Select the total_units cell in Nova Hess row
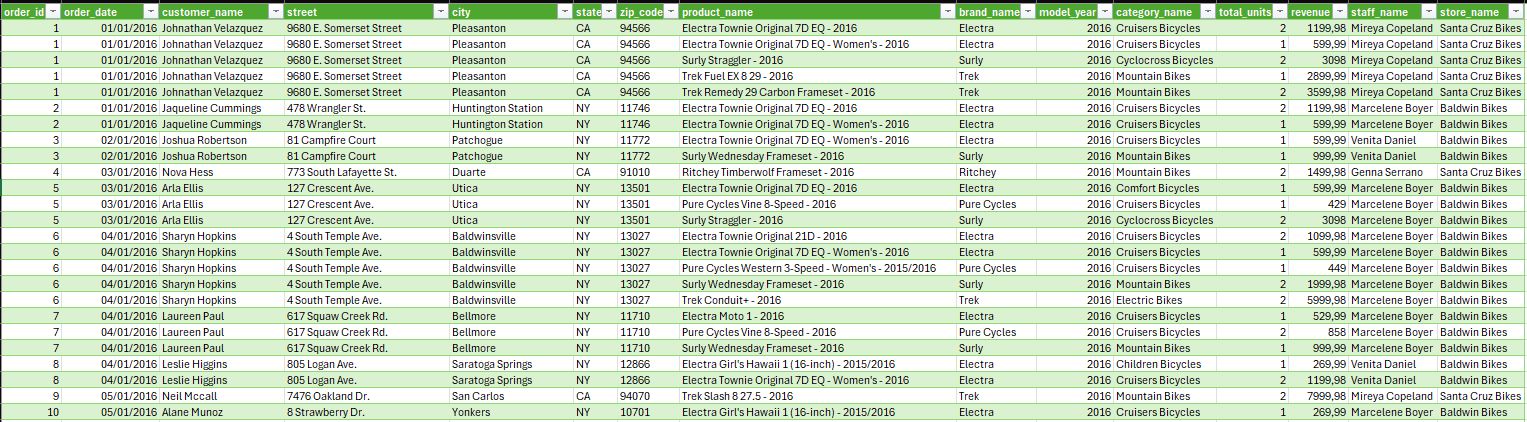Screen dimensions: 1527x422 click(1252, 172)
